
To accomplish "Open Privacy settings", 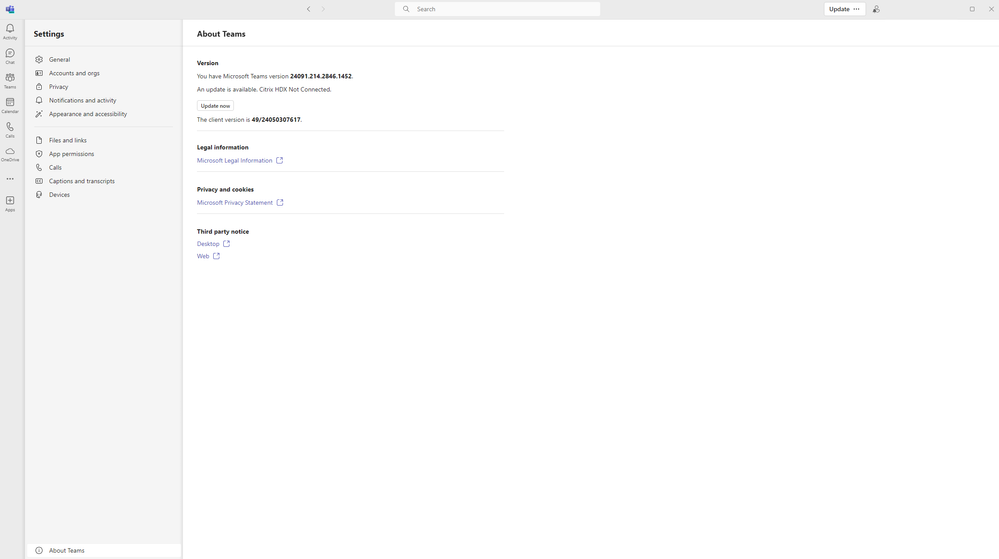I will [103, 87].
